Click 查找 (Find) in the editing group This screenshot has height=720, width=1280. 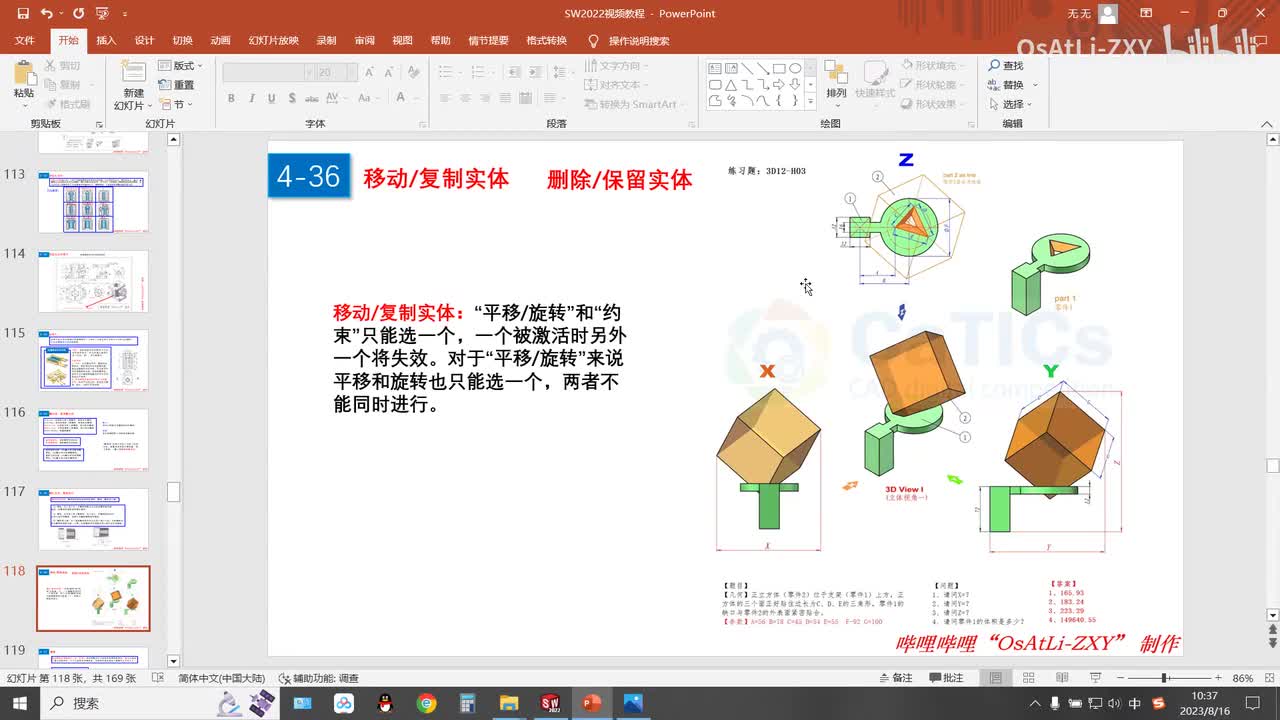1006,65
